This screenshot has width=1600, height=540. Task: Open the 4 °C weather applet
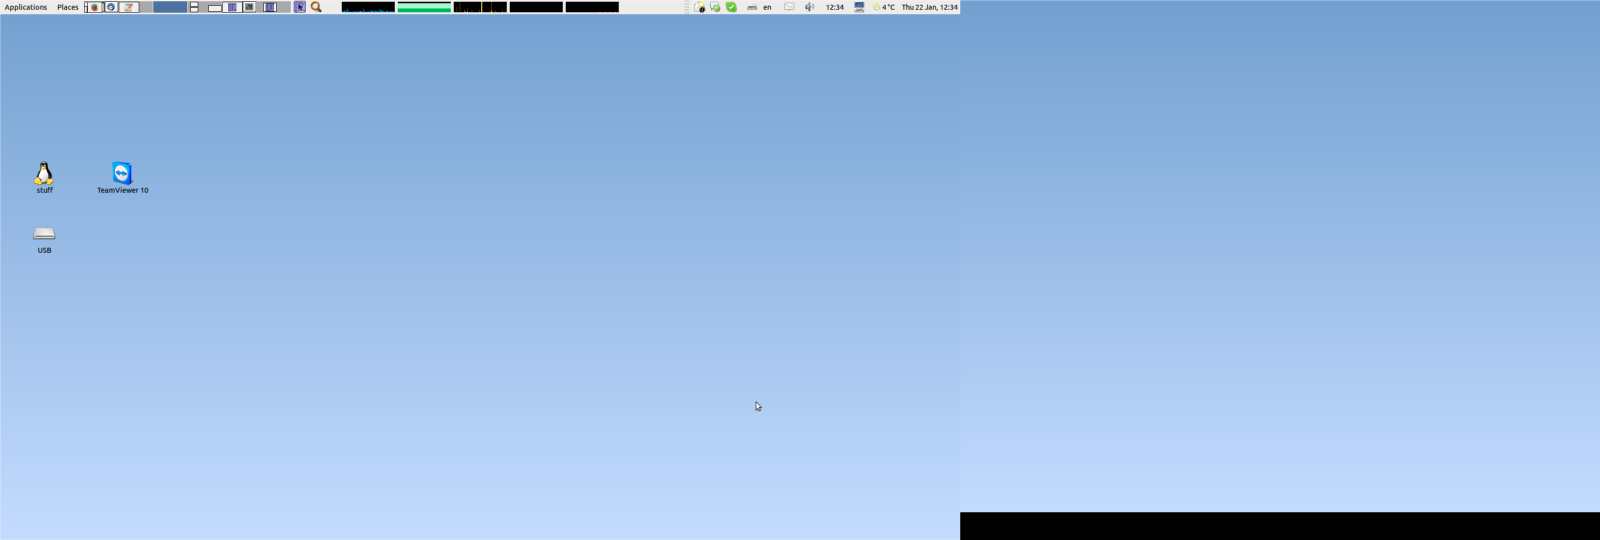[883, 7]
